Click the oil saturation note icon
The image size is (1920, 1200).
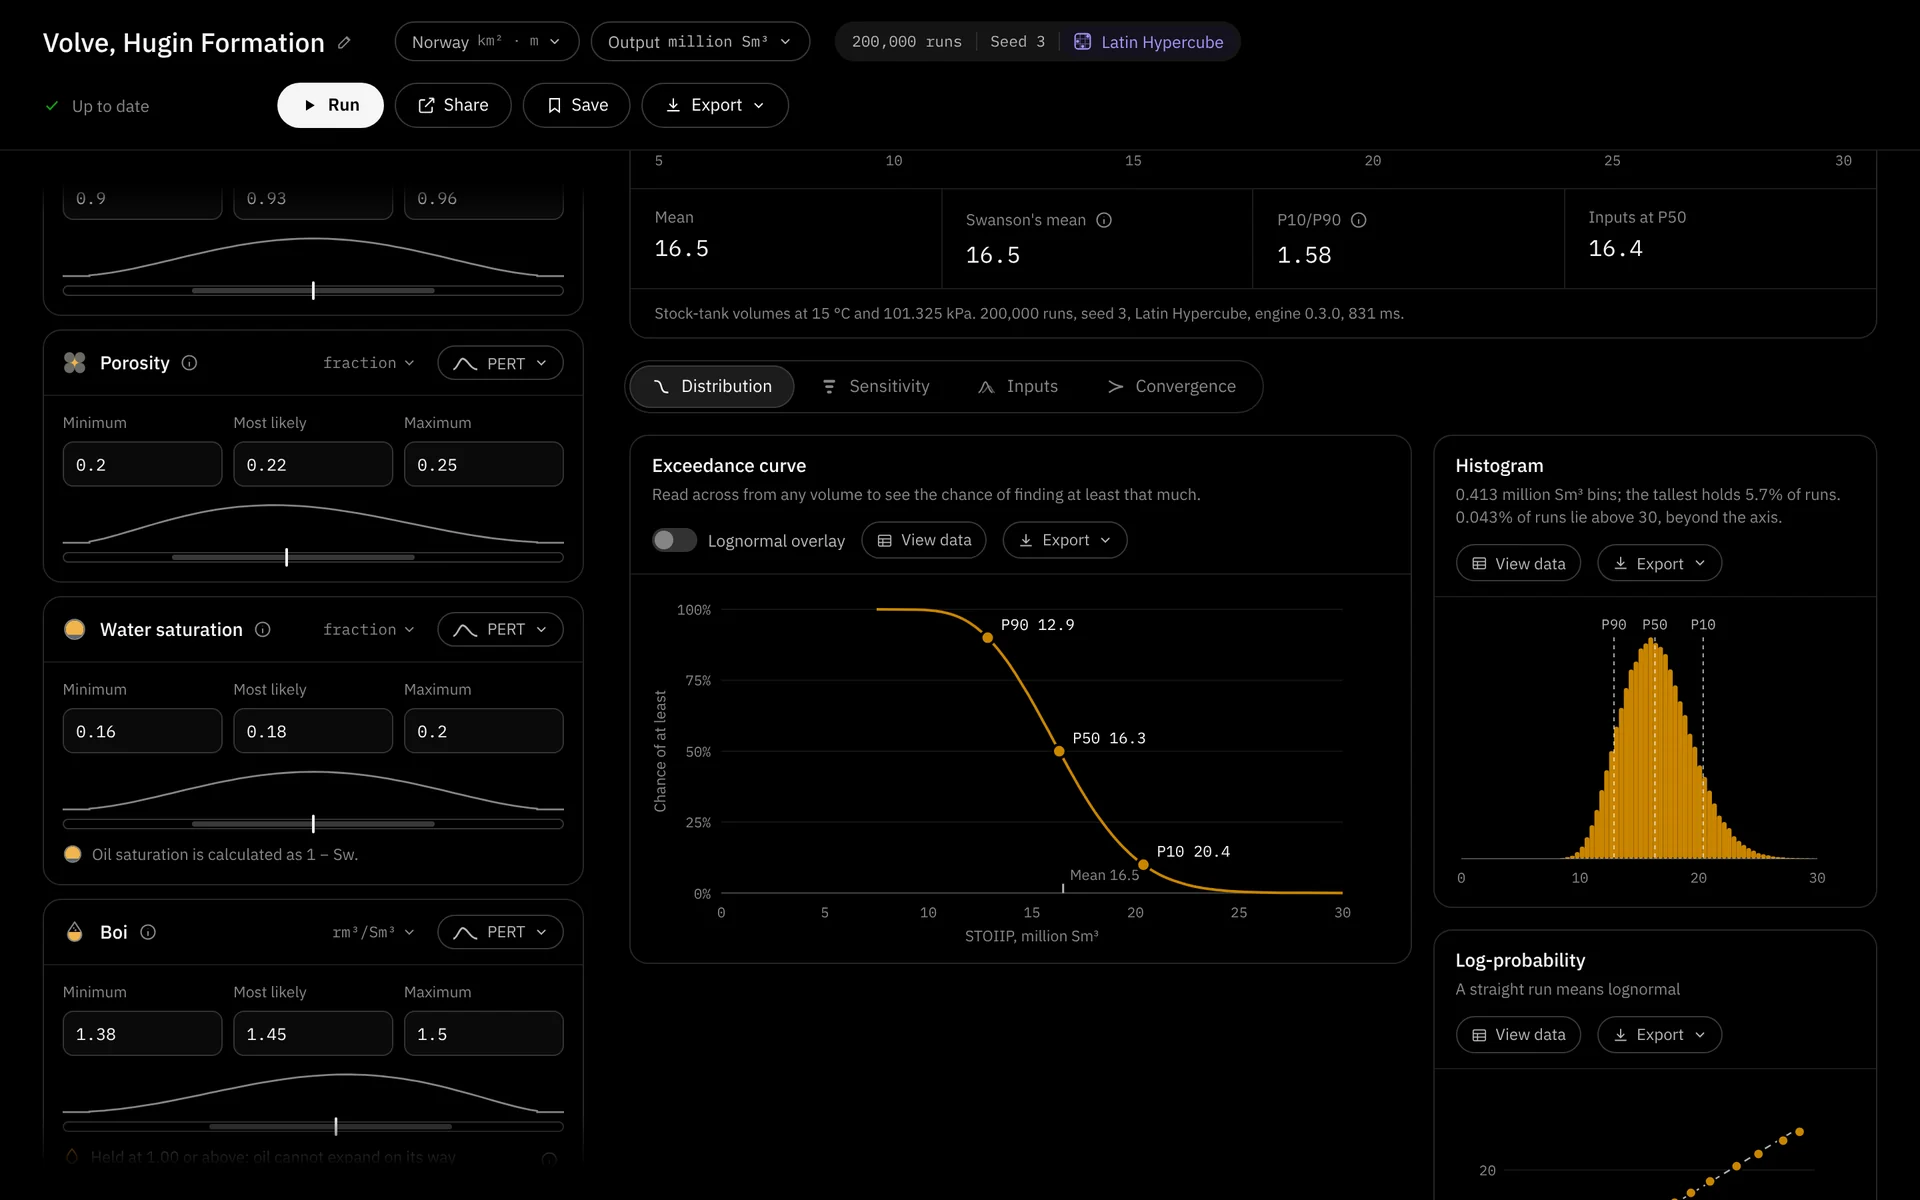[x=73, y=854]
